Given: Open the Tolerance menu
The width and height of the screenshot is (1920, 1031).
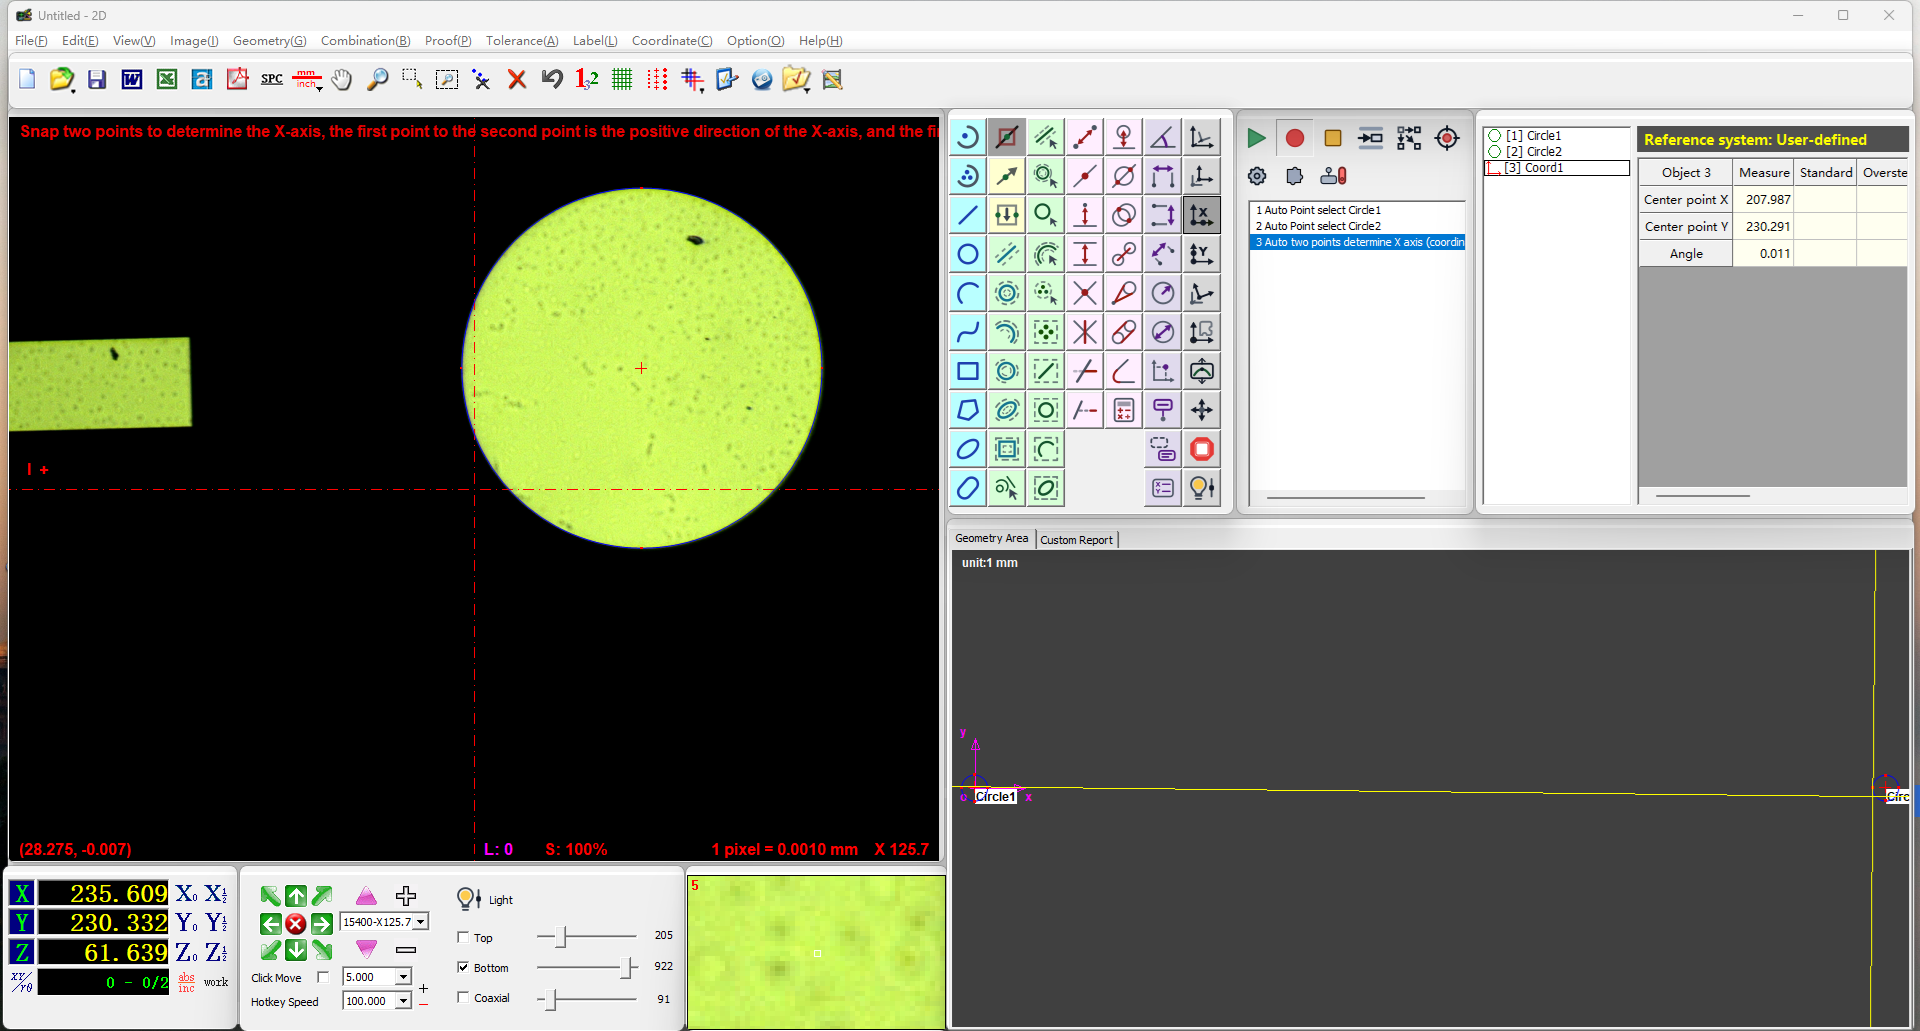Looking at the screenshot, I should (522, 41).
